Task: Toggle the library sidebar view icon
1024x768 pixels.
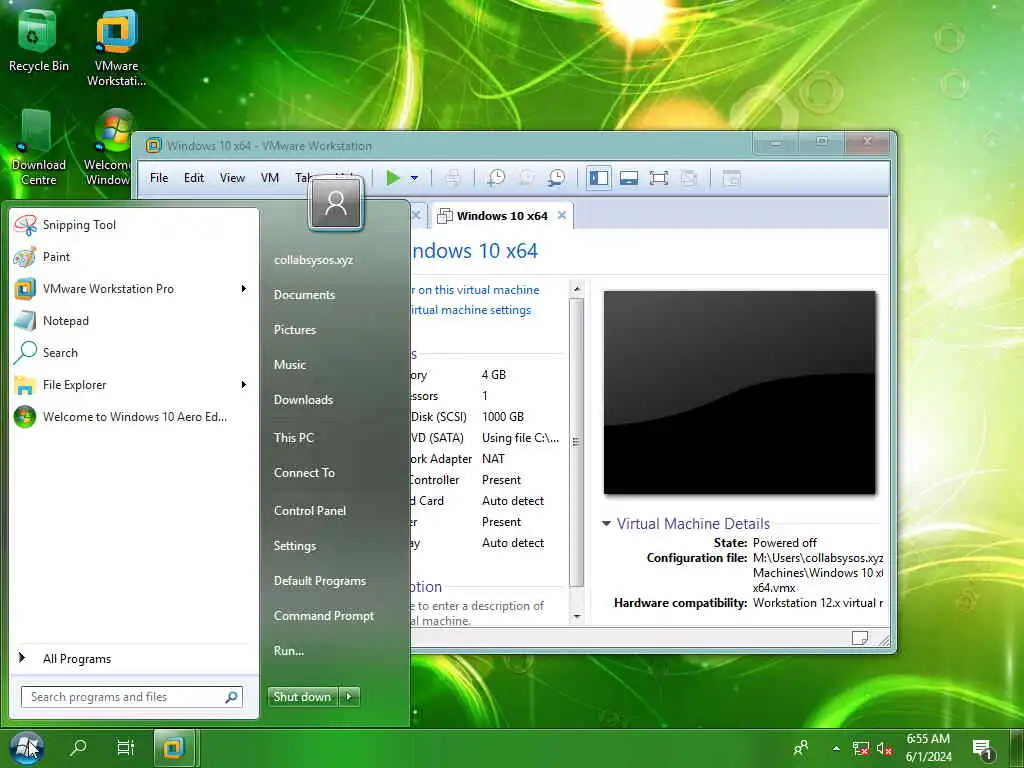Action: click(598, 178)
